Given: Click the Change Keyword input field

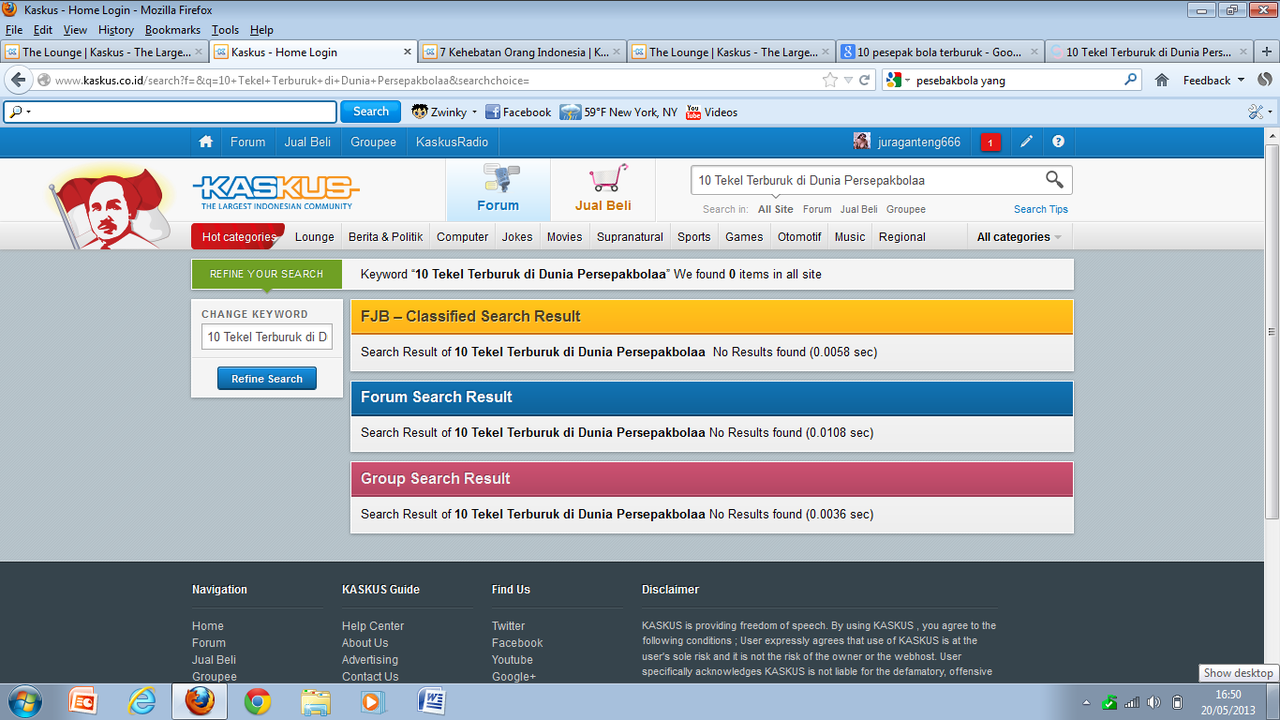Looking at the screenshot, I should (267, 337).
